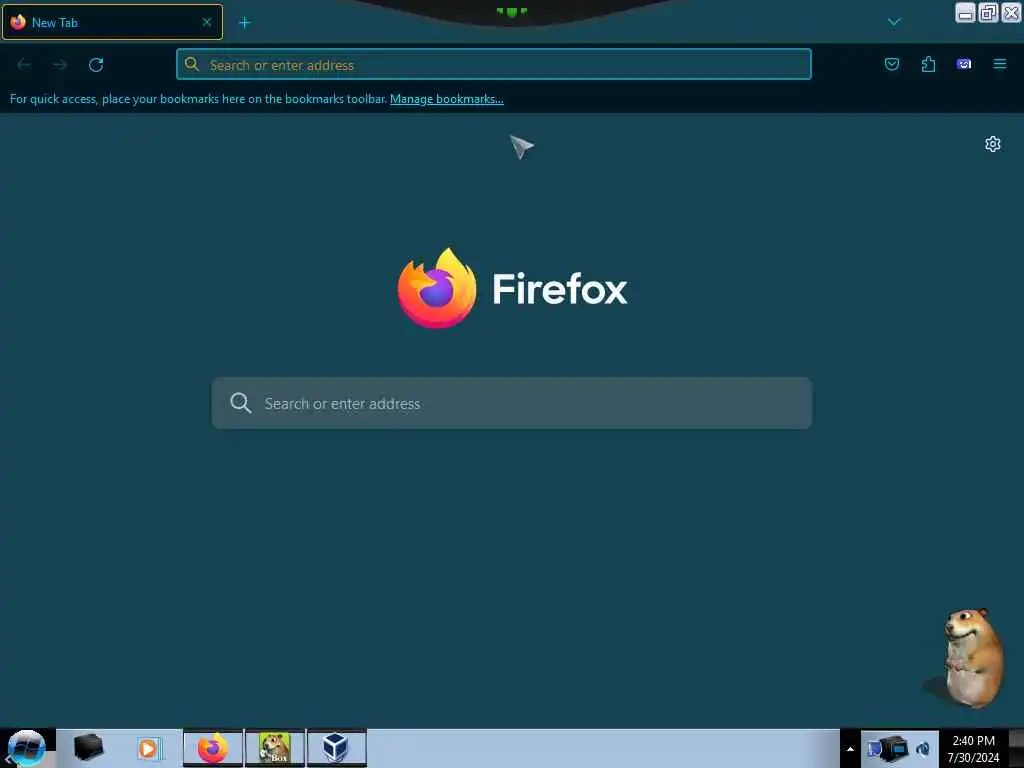Screen dimensions: 1024x768
Task: Click the Forward navigation arrow
Action: click(60, 65)
